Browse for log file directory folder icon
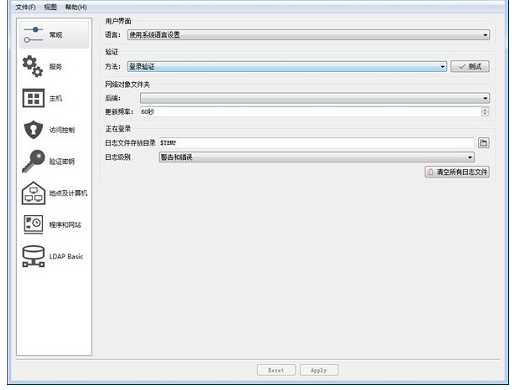The image size is (516, 390). tap(484, 143)
